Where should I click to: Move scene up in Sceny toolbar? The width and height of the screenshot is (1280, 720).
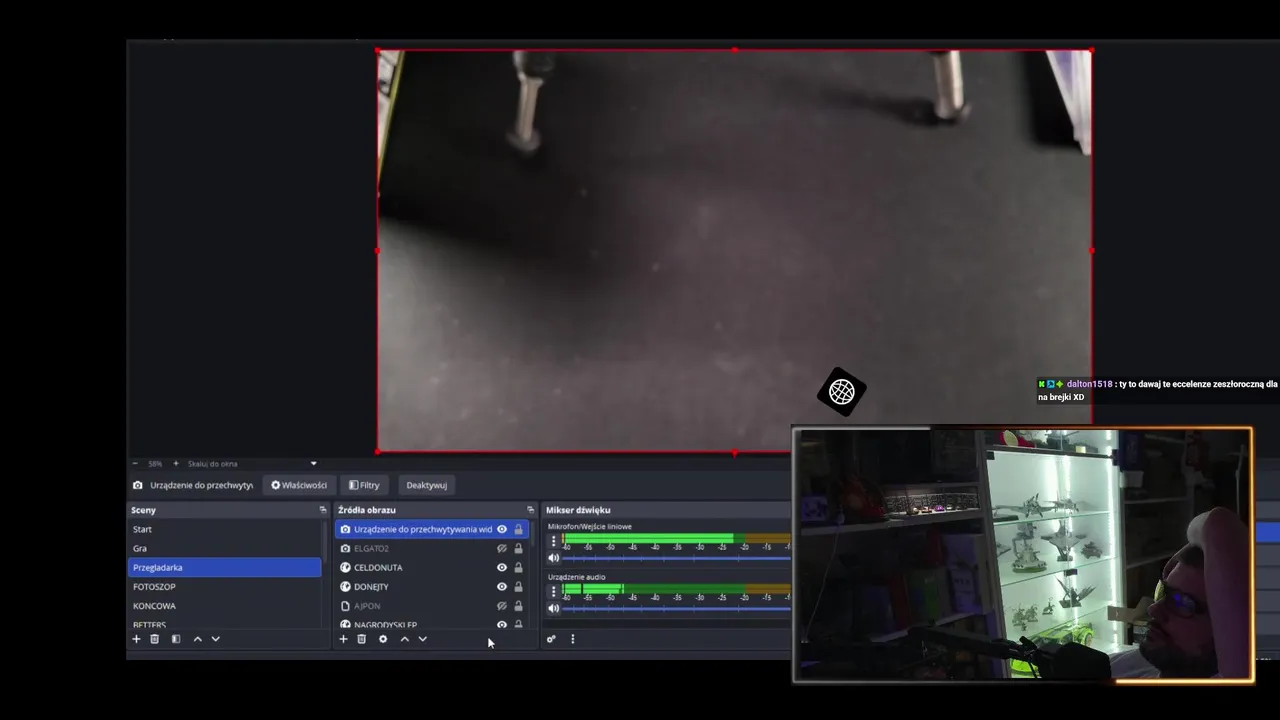coord(198,639)
